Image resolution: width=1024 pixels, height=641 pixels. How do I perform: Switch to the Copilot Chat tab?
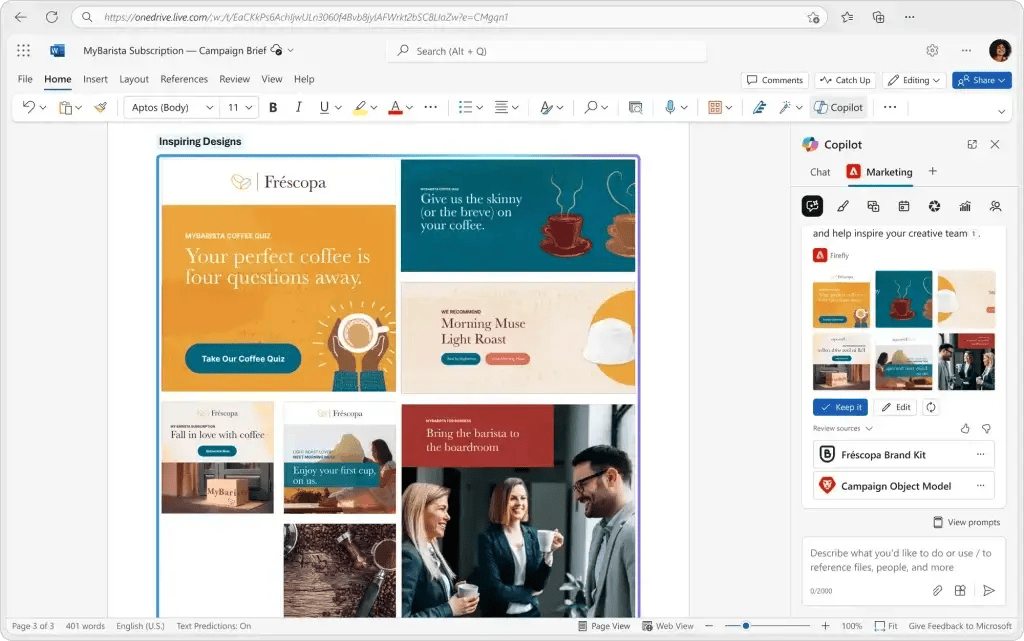820,172
